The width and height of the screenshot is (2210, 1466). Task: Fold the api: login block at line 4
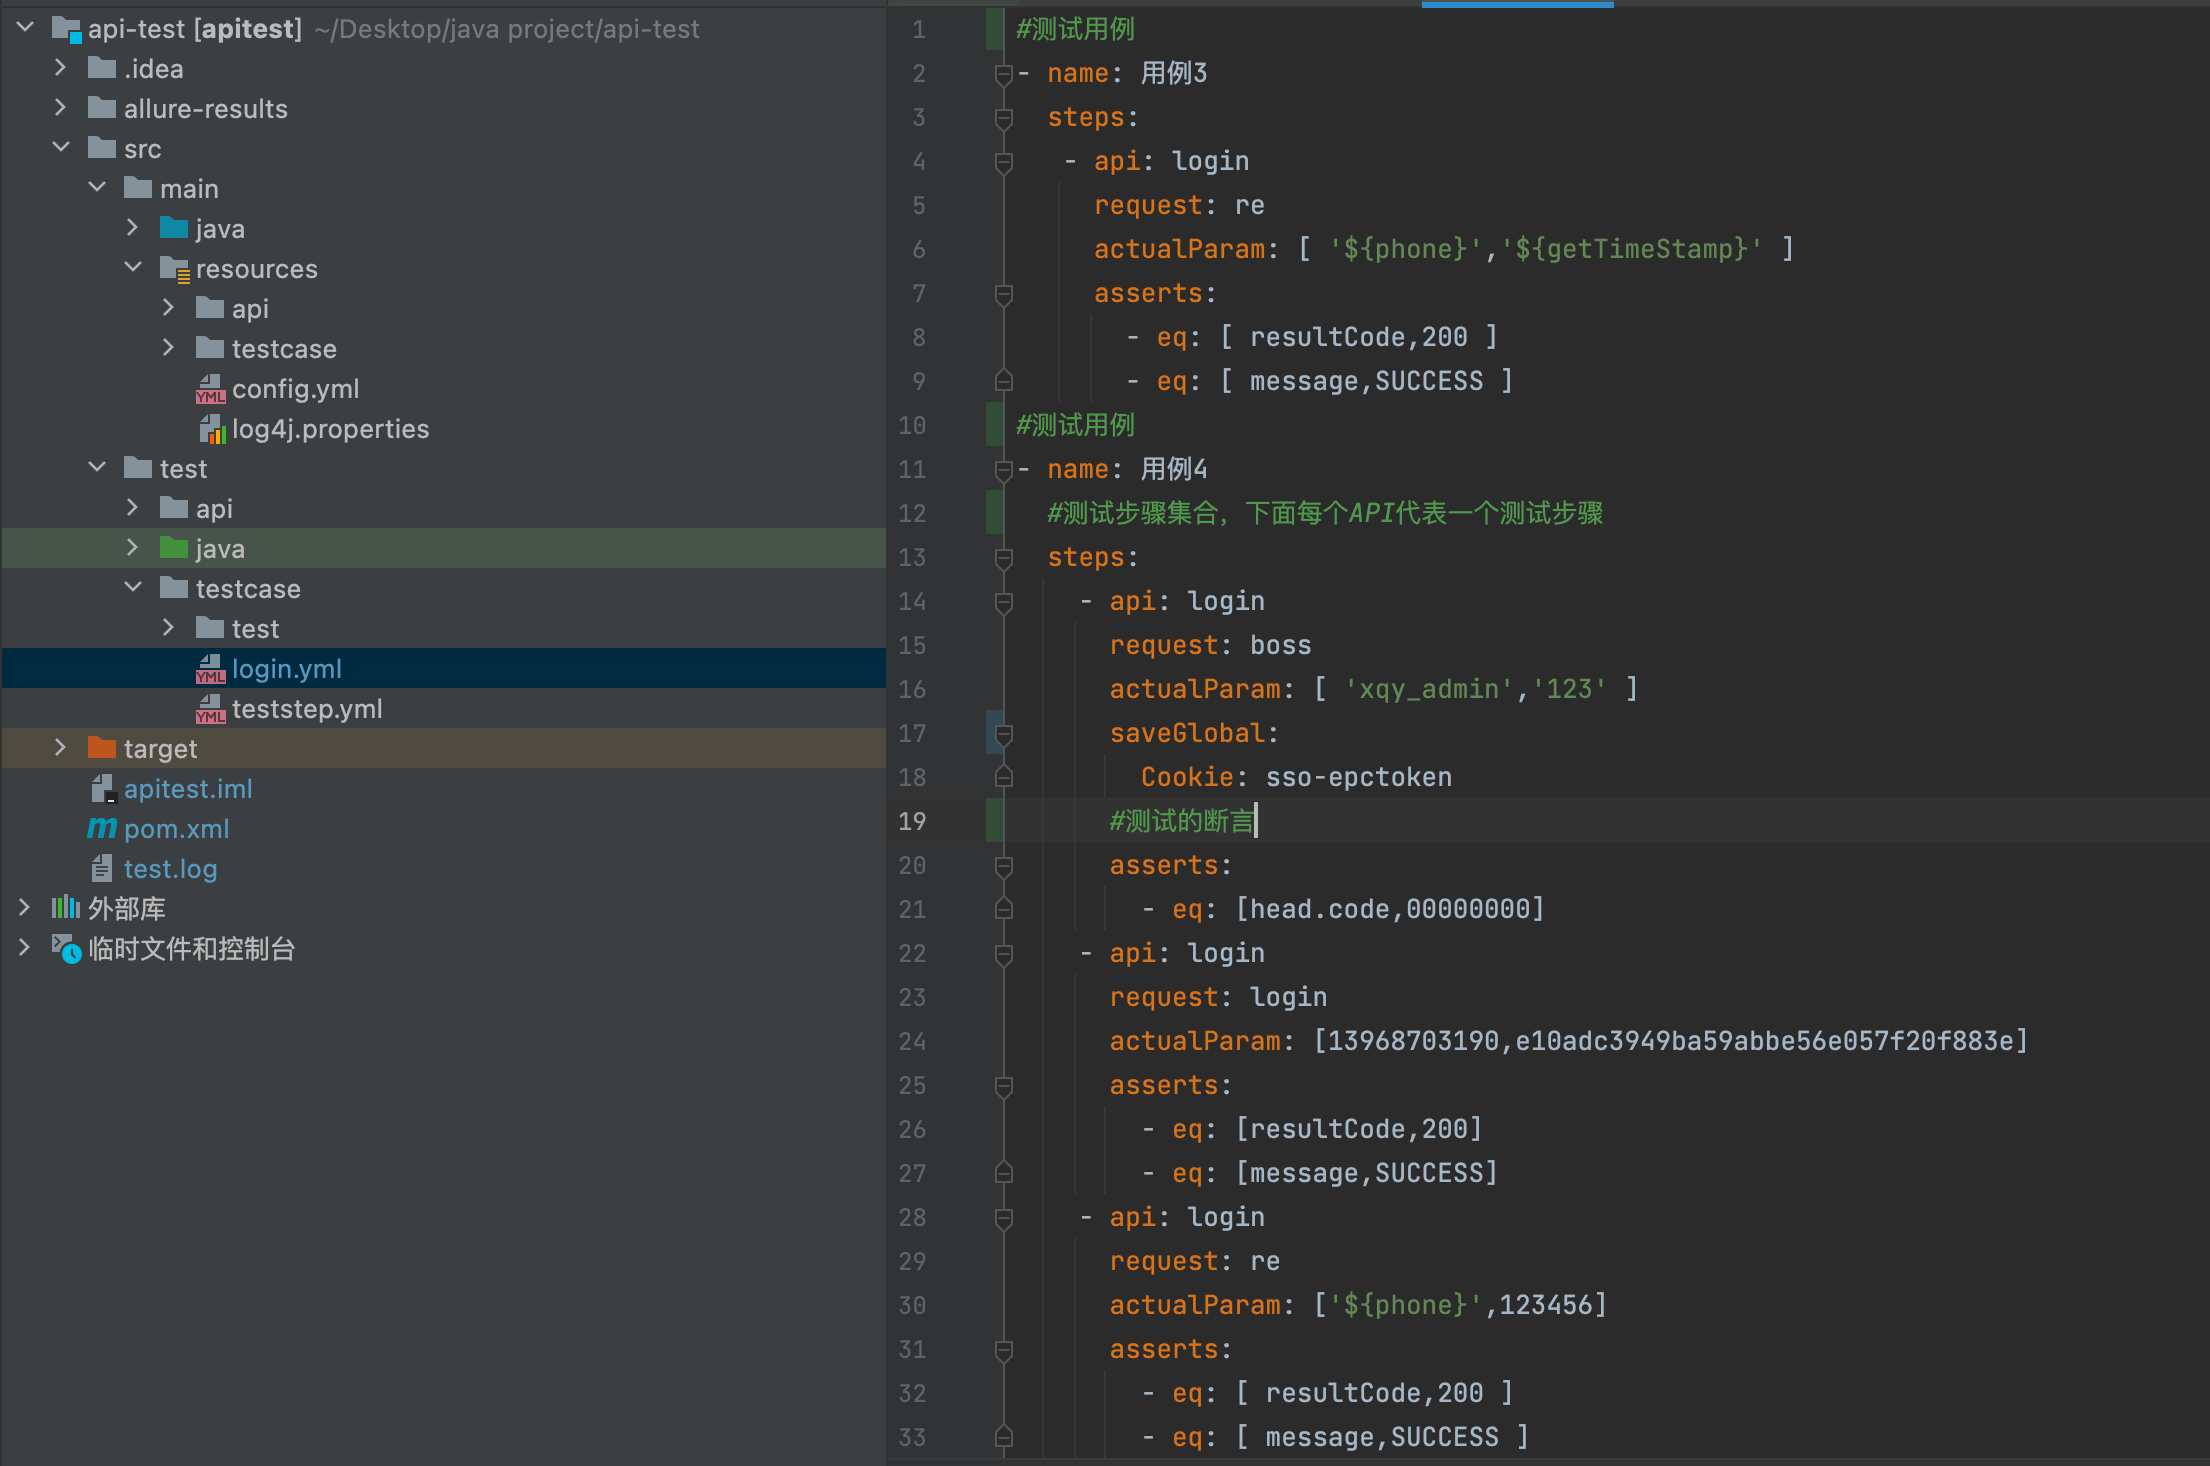pos(1004,162)
